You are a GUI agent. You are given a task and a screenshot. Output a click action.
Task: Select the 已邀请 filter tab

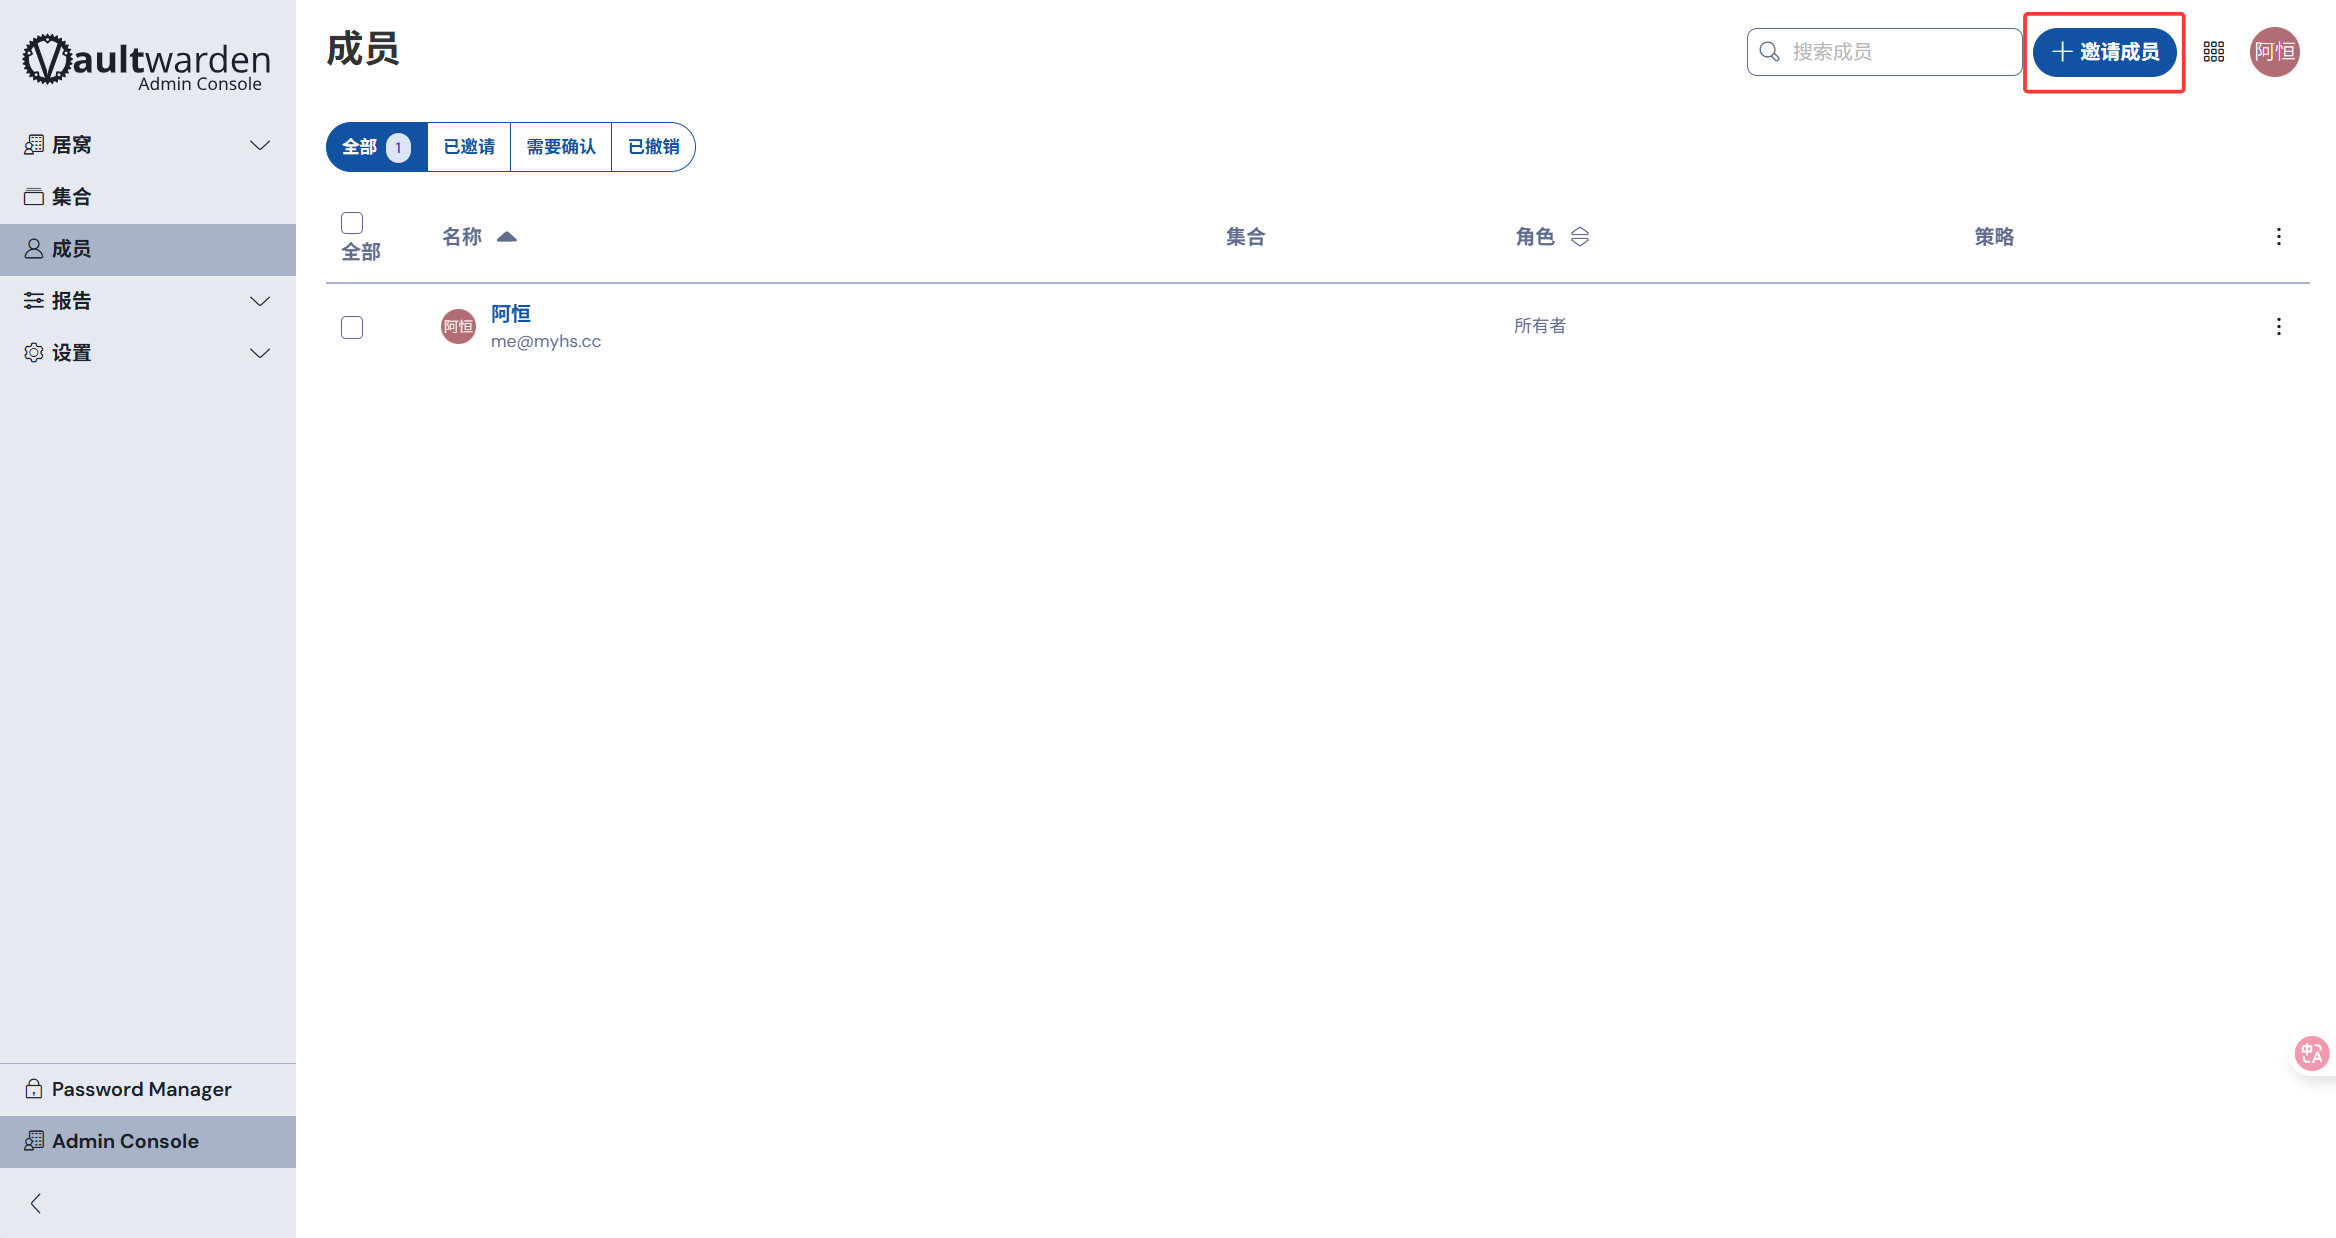[x=469, y=147]
